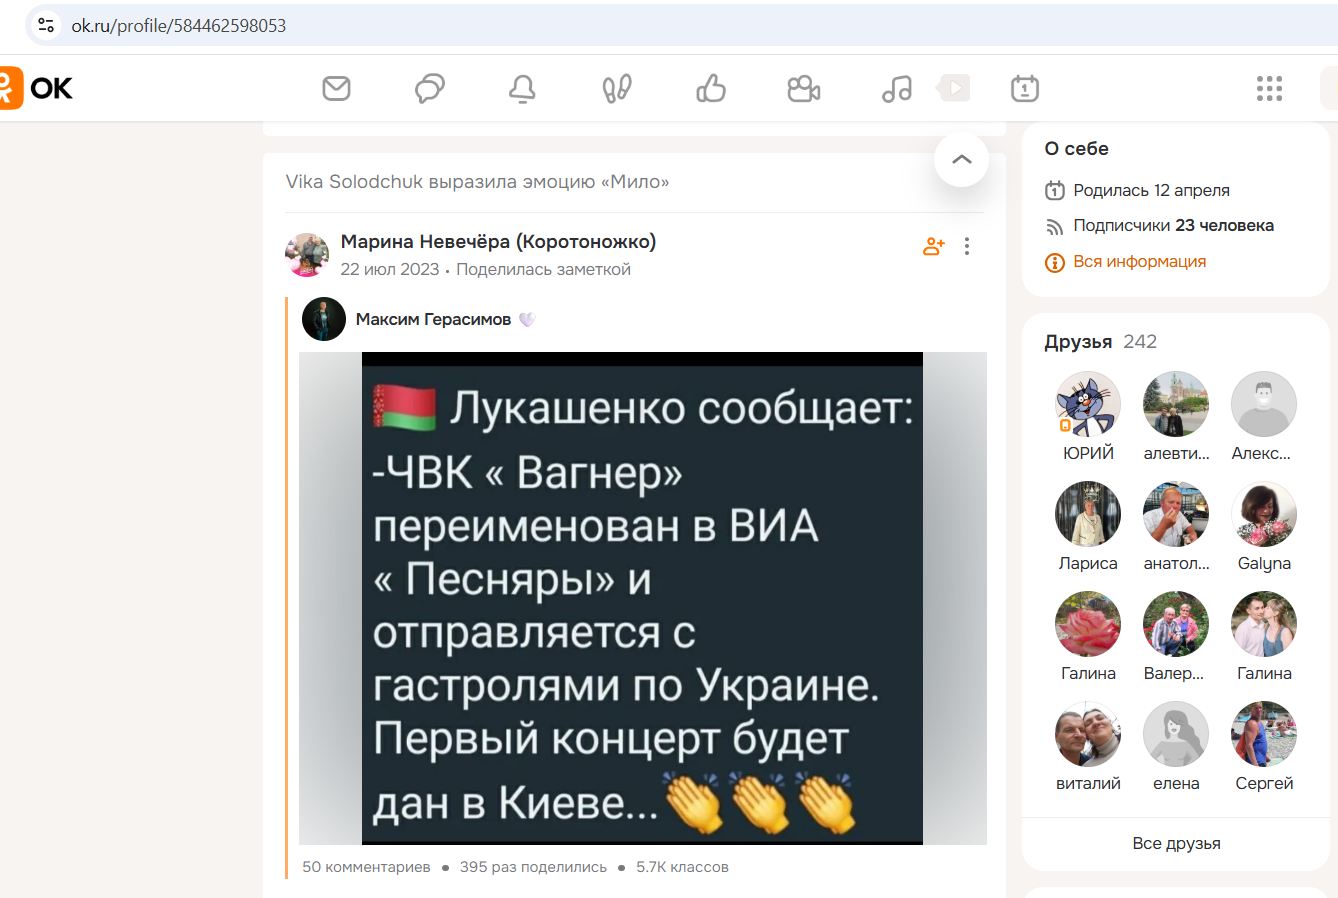Screen dimensions: 1338x898
Task: Click the site settings icon in address bar
Action: tap(46, 25)
